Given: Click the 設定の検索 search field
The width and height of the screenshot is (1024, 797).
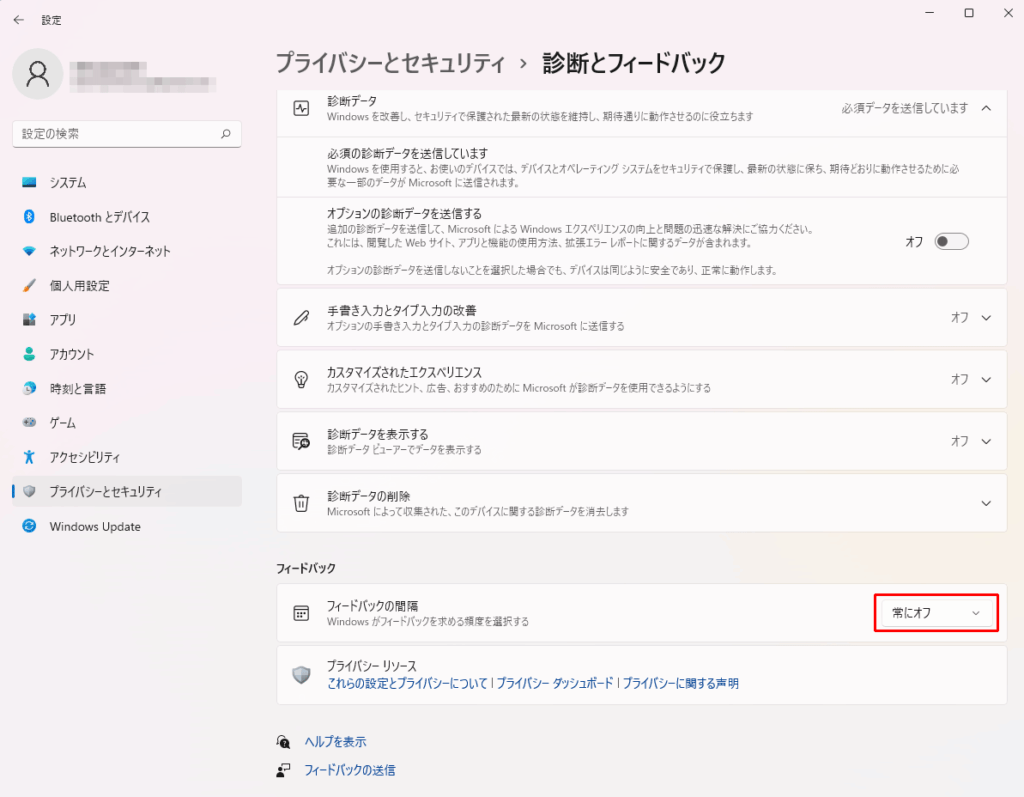Looking at the screenshot, I should pos(127,134).
